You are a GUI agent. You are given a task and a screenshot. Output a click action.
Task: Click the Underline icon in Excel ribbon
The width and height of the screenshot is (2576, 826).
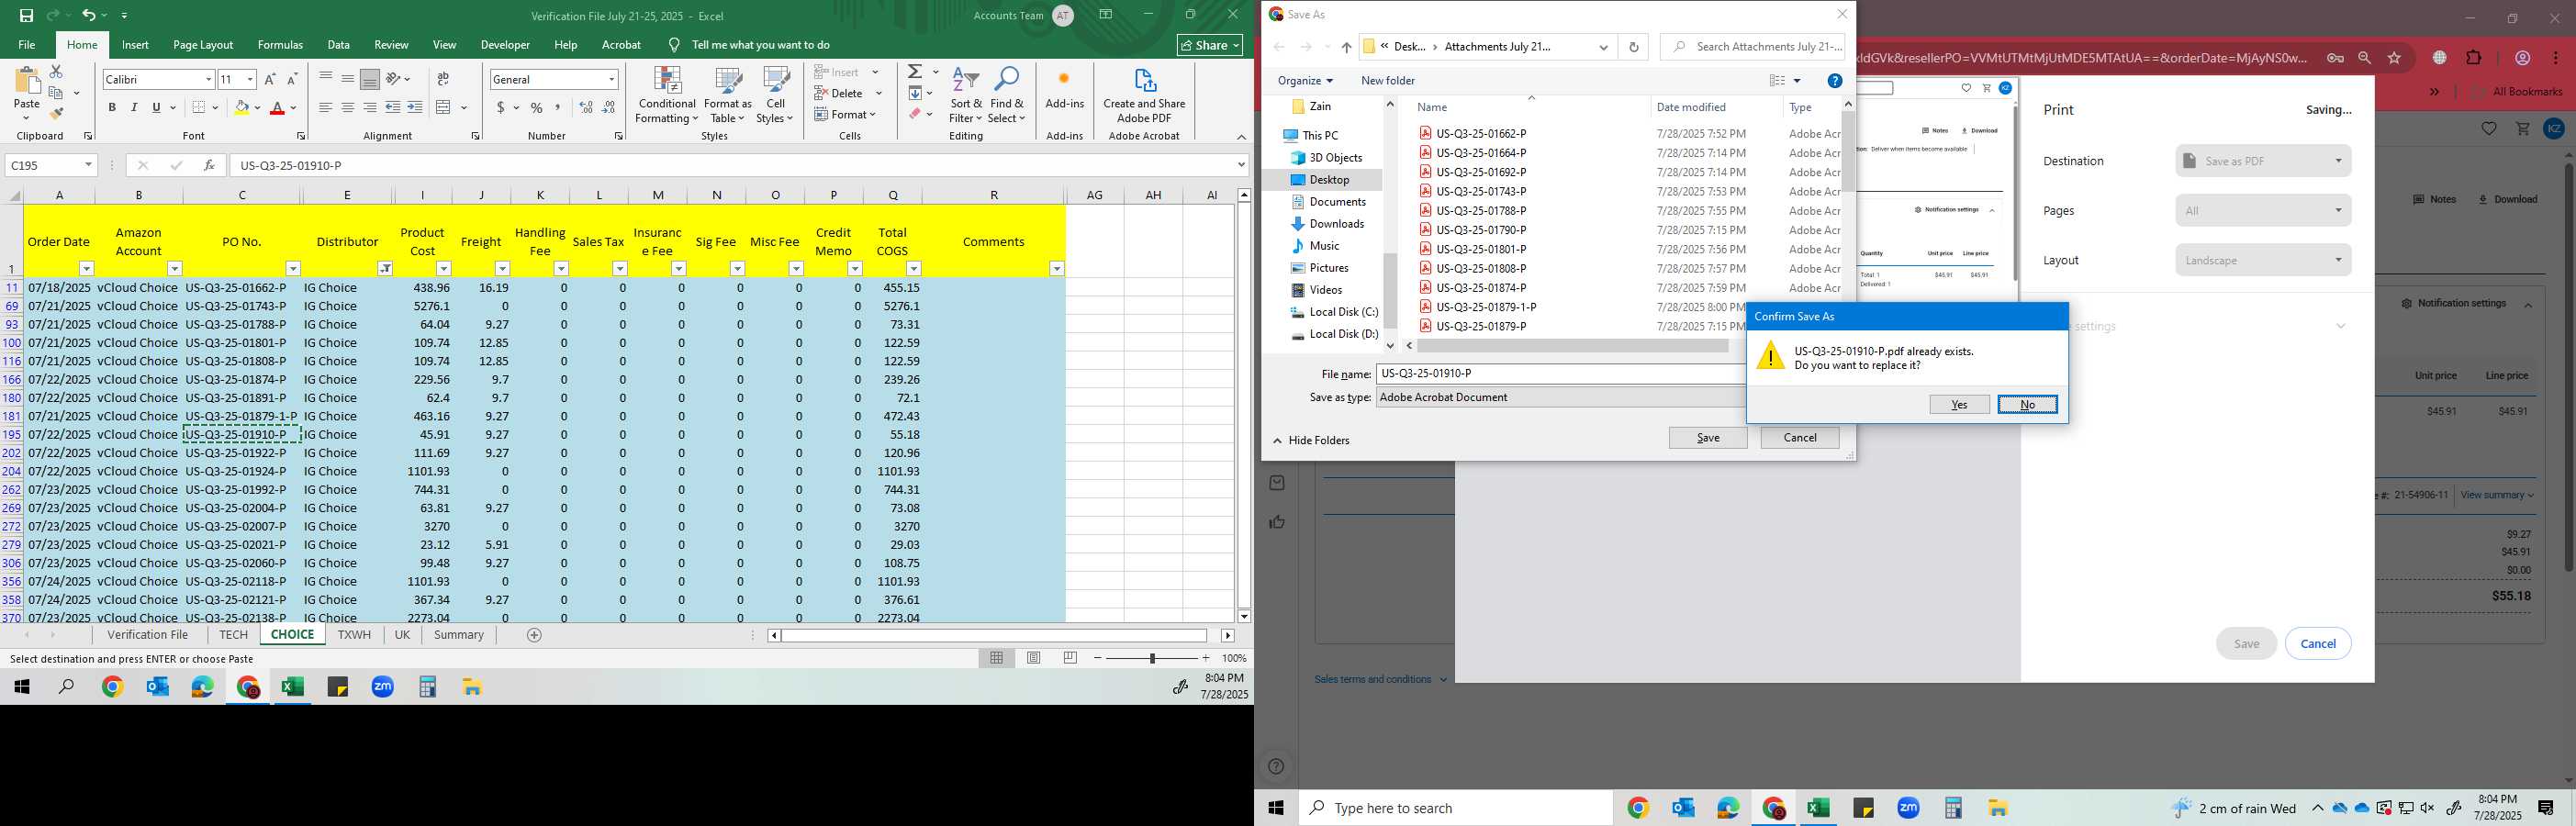coord(156,108)
